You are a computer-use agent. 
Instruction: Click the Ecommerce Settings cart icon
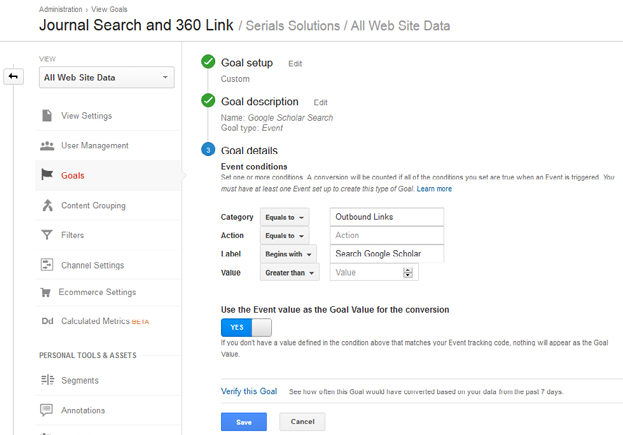(x=47, y=292)
